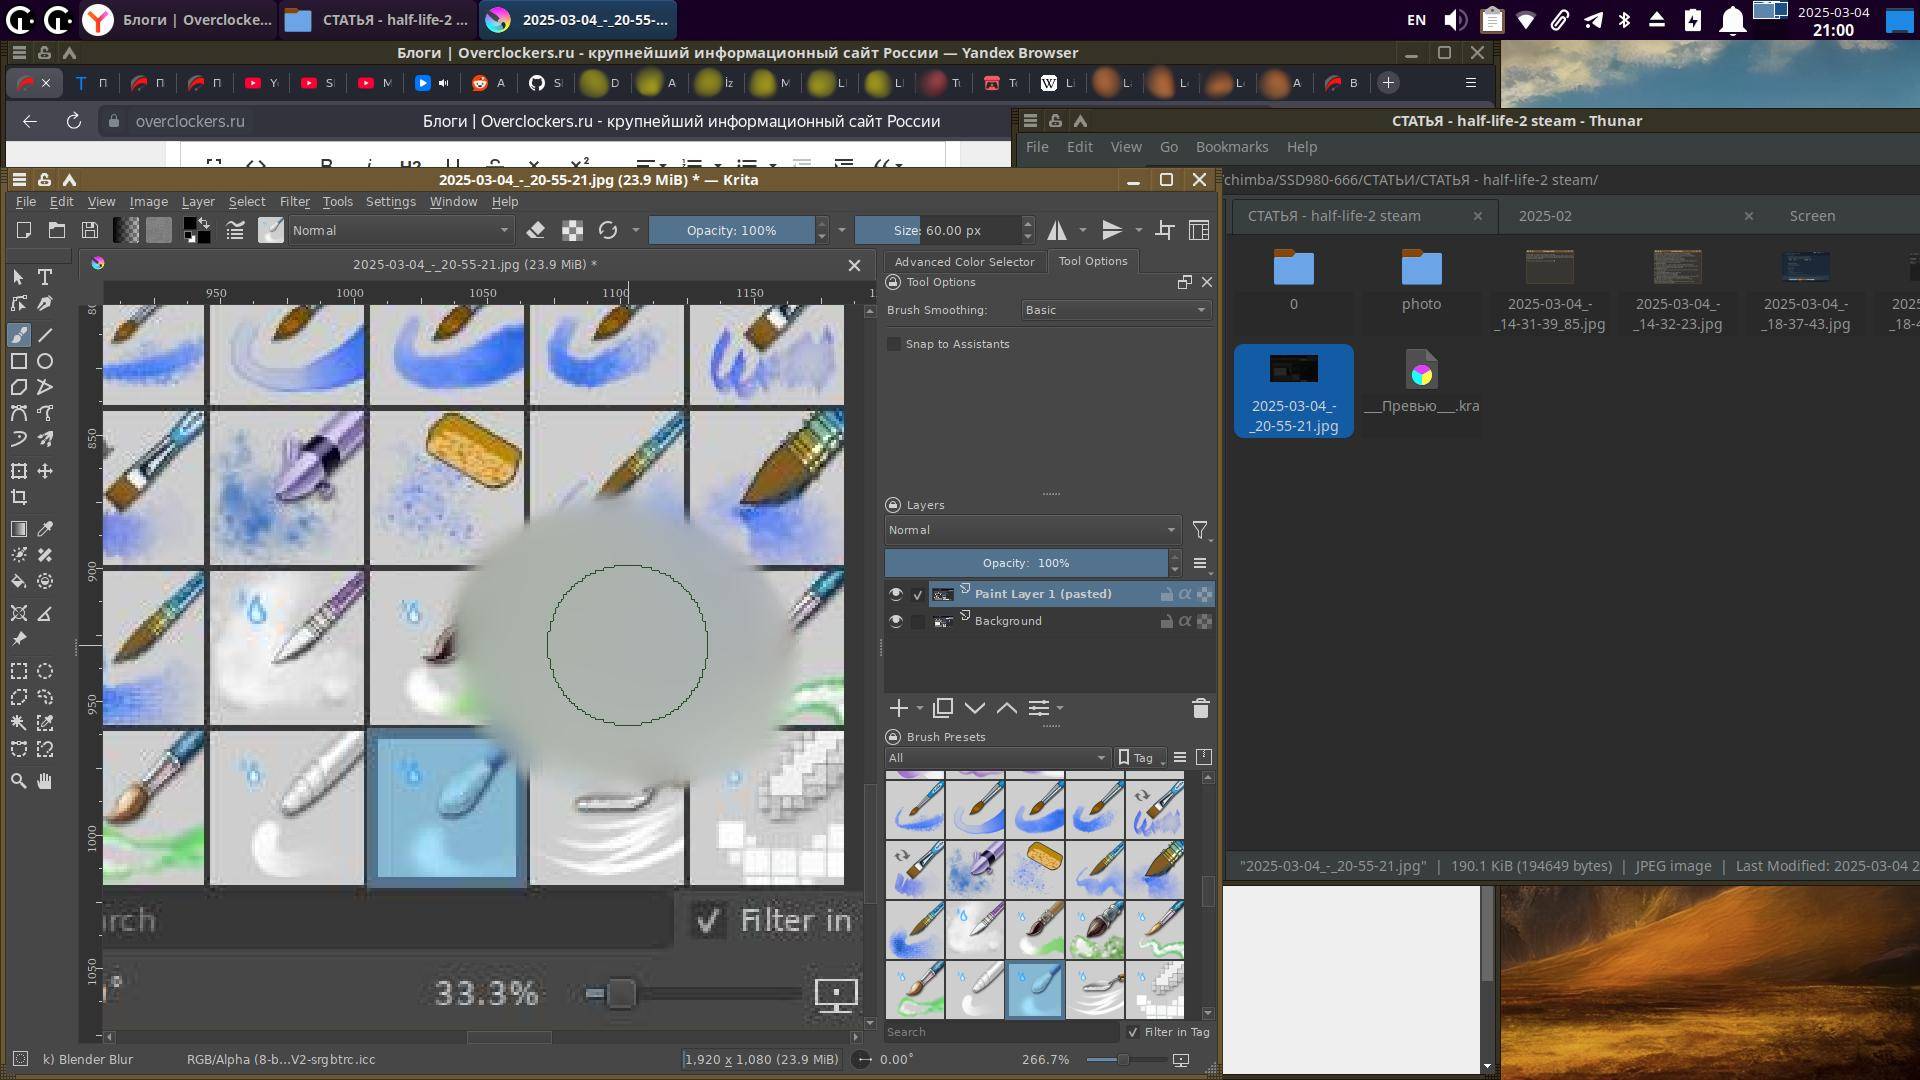The height and width of the screenshot is (1080, 1920).
Task: Delete layer with trash icon
Action: pos(1200,708)
